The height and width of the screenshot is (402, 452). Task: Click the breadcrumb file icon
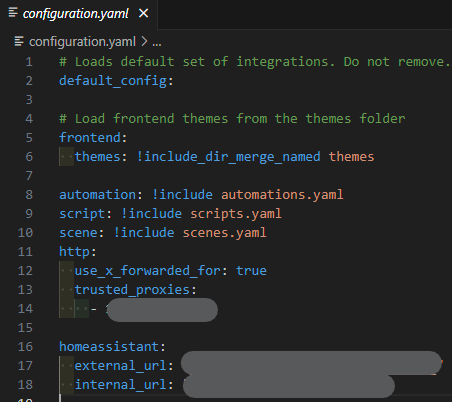click(x=19, y=41)
